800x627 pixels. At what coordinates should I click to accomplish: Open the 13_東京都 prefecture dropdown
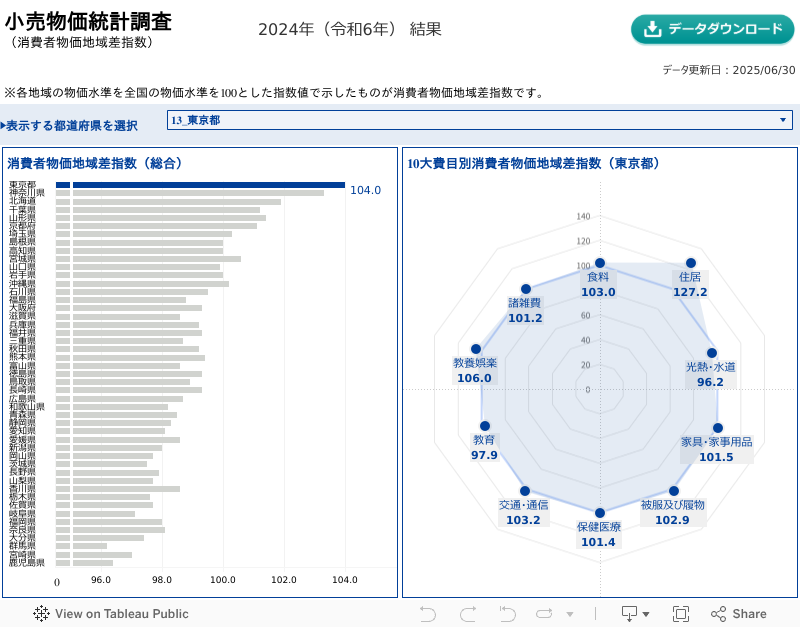pyautogui.click(x=480, y=120)
